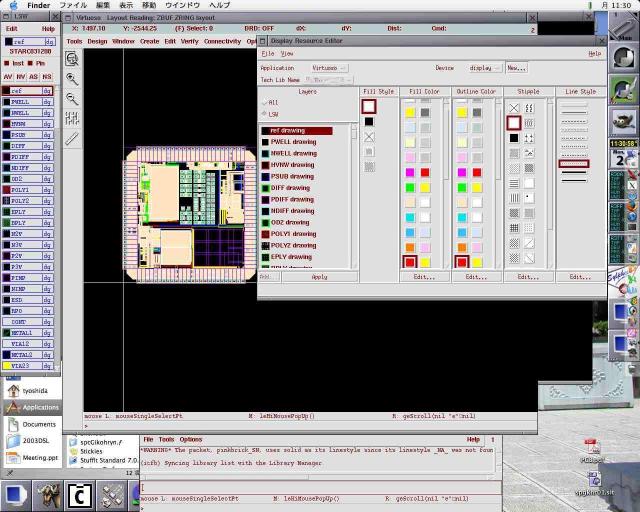This screenshot has width=640, height=512.
Task: Pick orange swatch in Fill Color column
Action: click(410, 247)
